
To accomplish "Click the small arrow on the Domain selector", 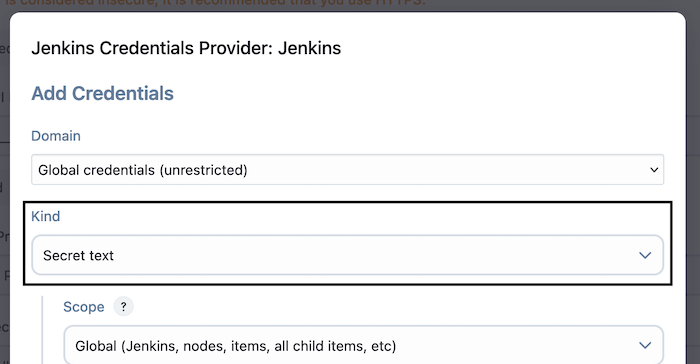I will pyautogui.click(x=654, y=170).
